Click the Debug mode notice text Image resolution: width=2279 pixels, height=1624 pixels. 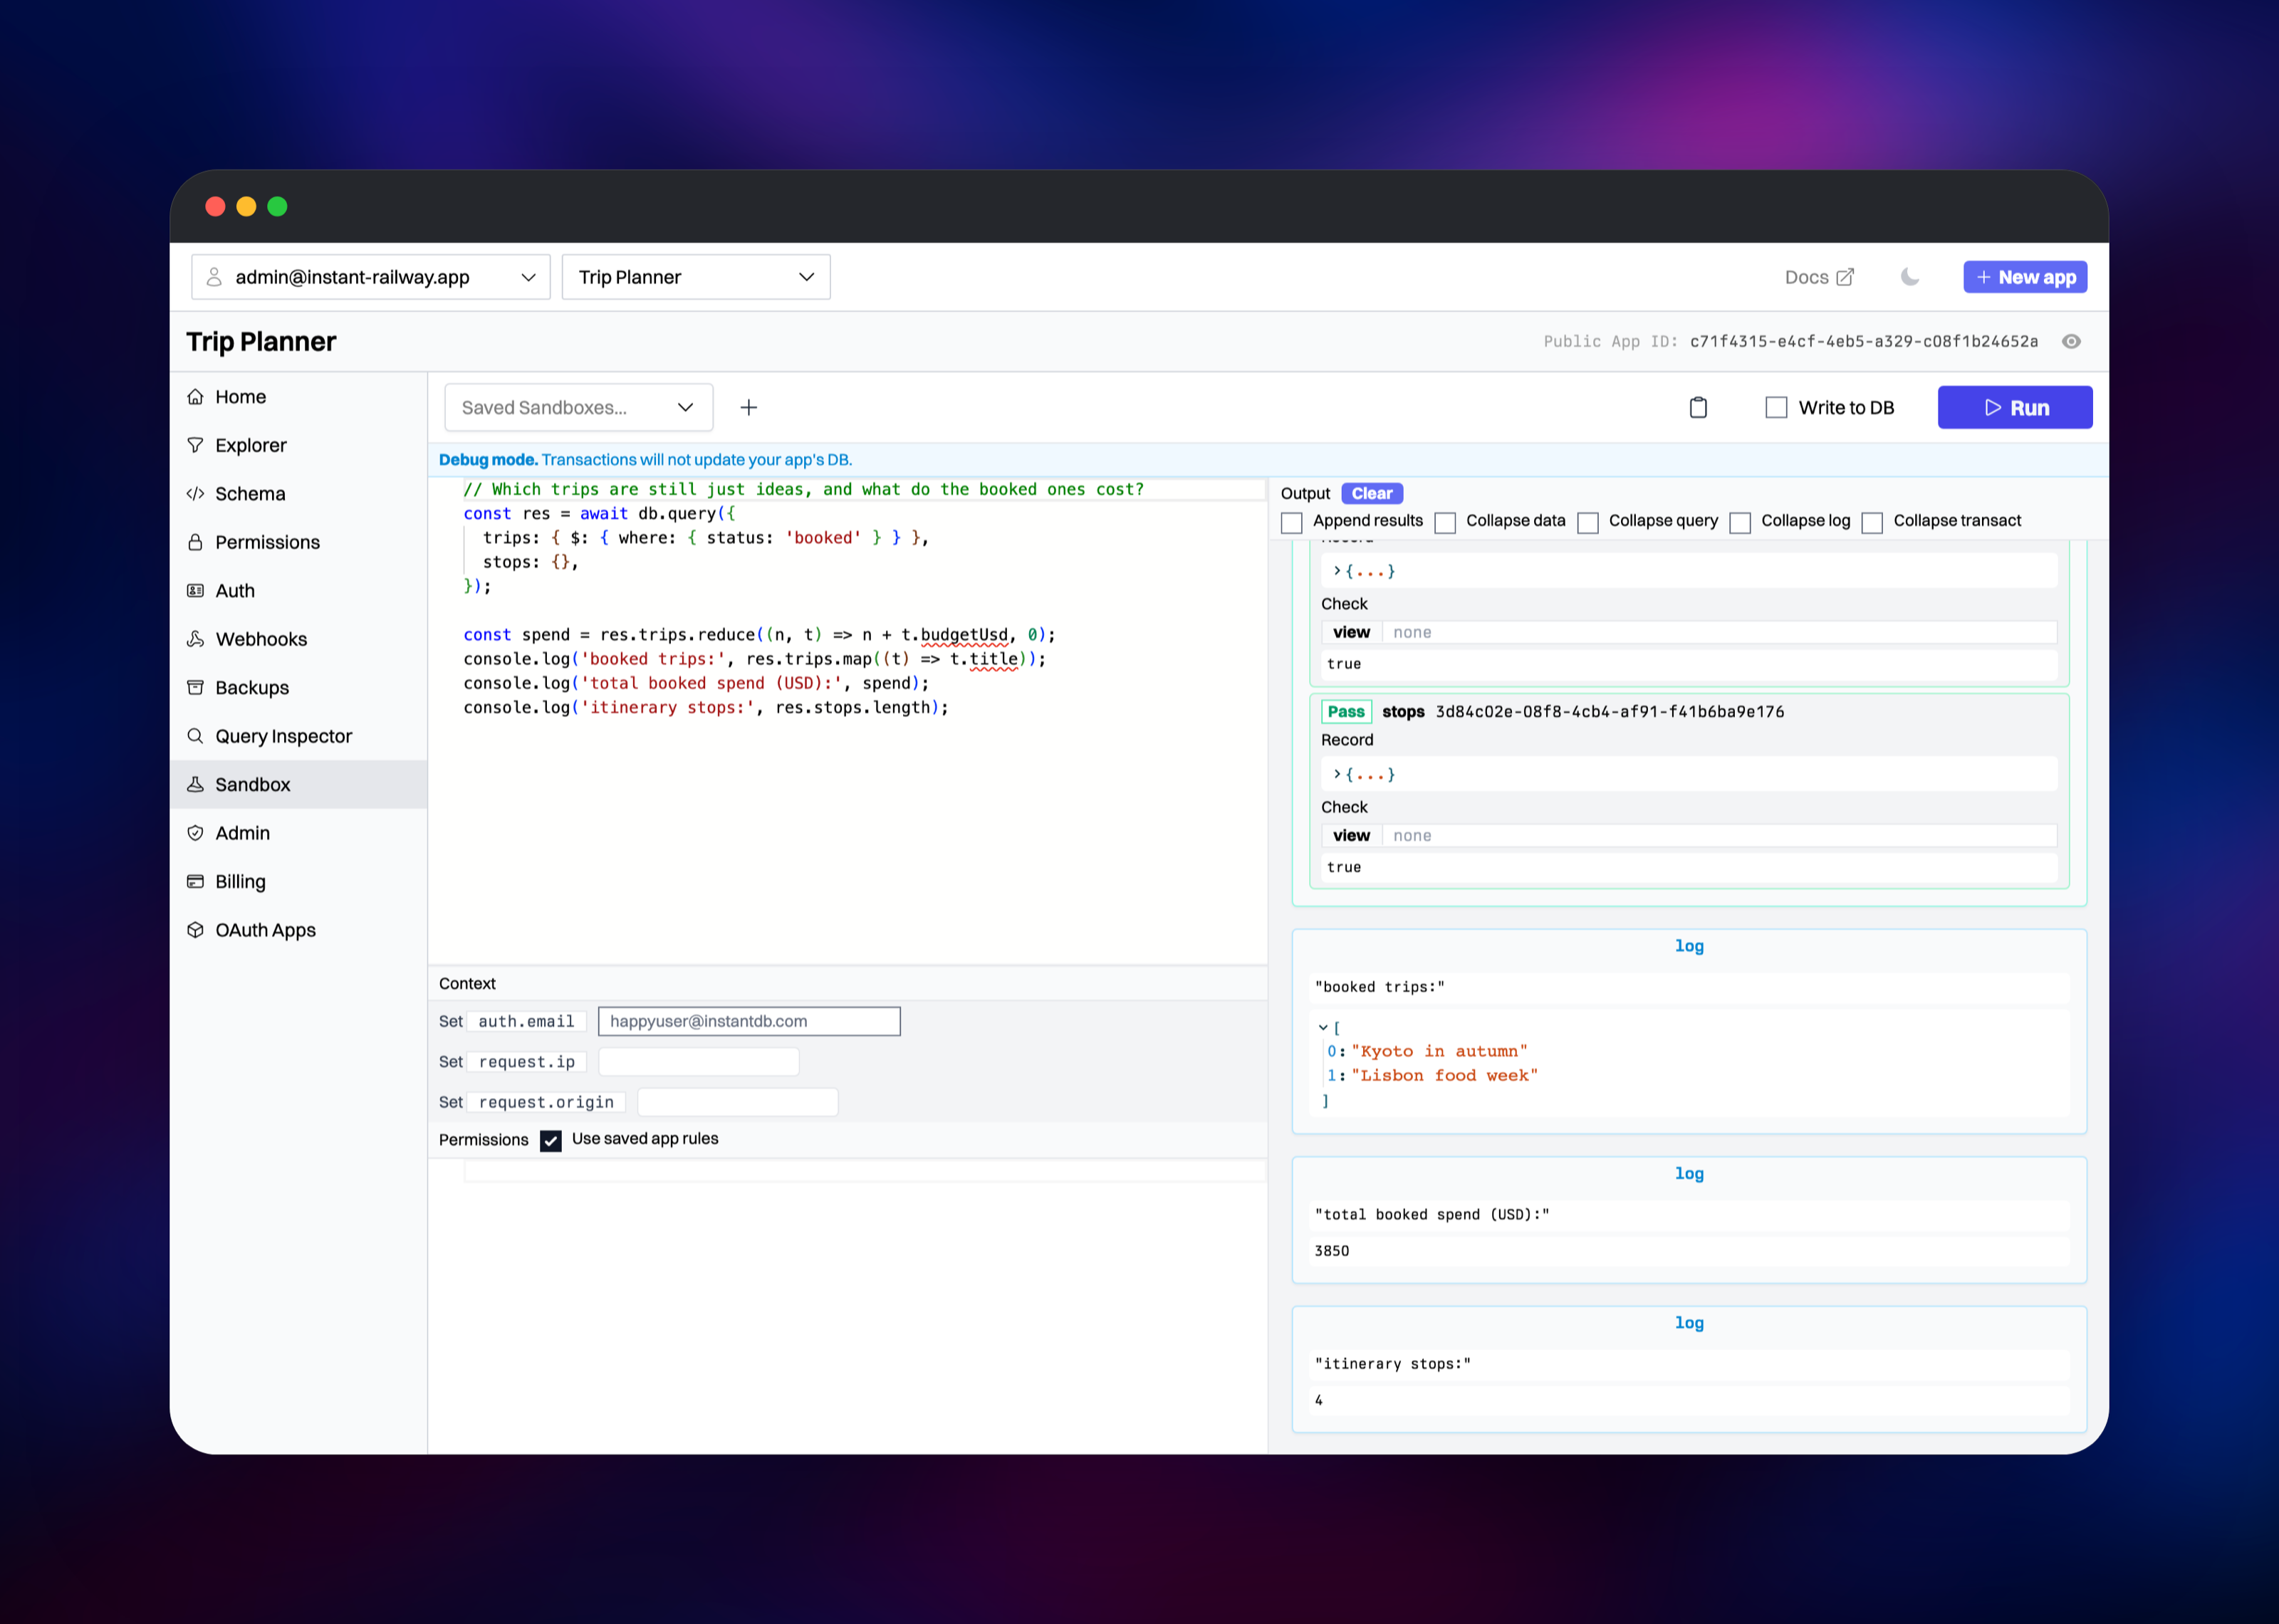[x=645, y=460]
